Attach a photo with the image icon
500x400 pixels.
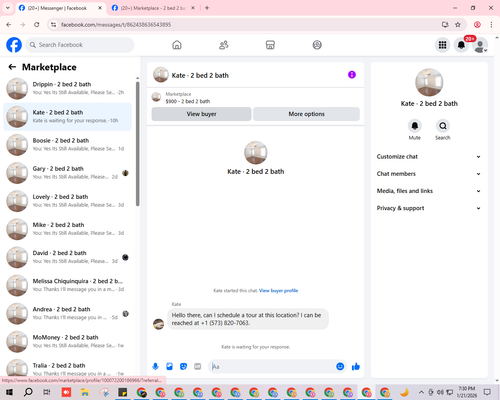[169, 367]
